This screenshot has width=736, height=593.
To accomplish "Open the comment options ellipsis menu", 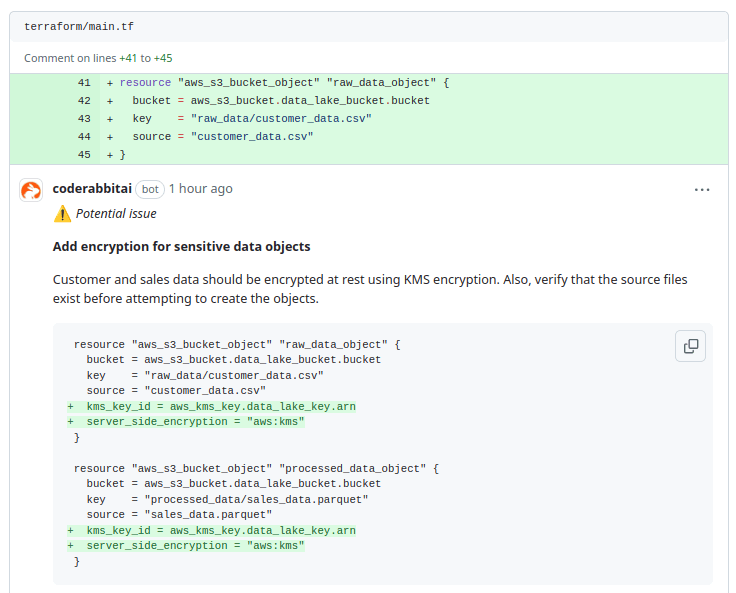I will click(x=702, y=189).
